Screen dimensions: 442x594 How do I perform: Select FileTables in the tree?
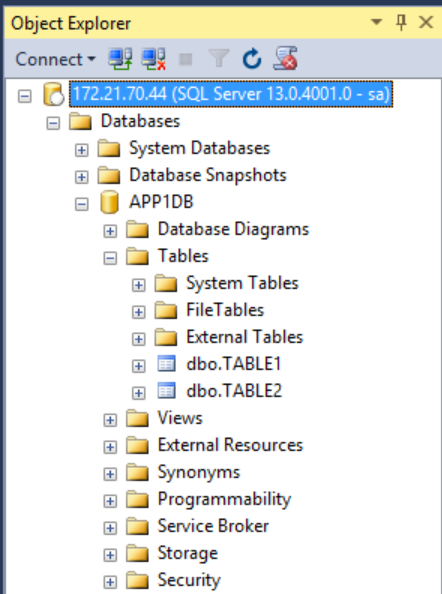pos(225,310)
